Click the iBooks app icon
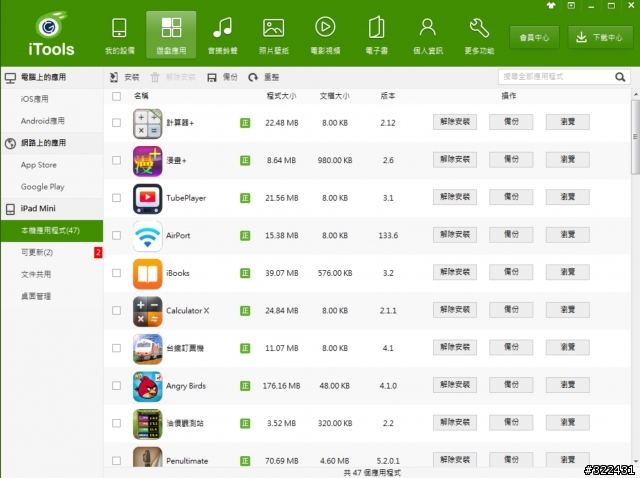 [147, 273]
